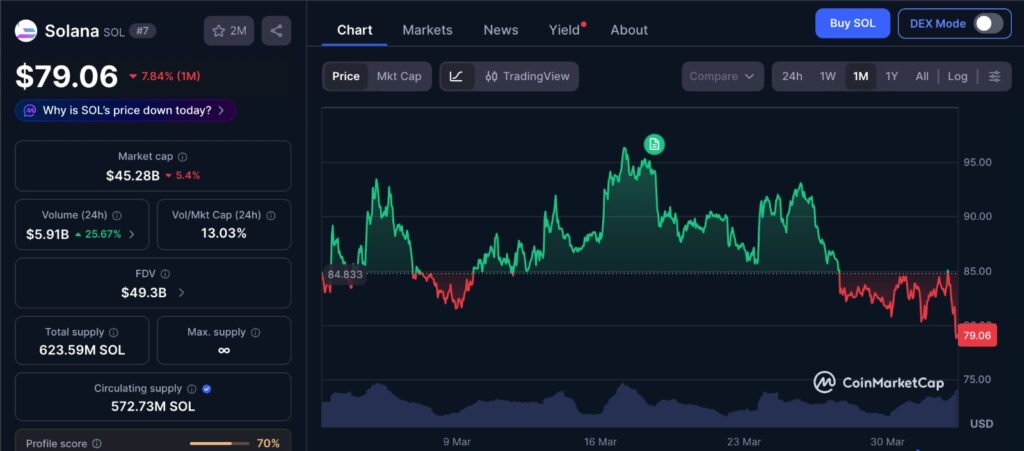Open the Compare dropdown
The height and width of the screenshot is (451, 1024).
(722, 76)
